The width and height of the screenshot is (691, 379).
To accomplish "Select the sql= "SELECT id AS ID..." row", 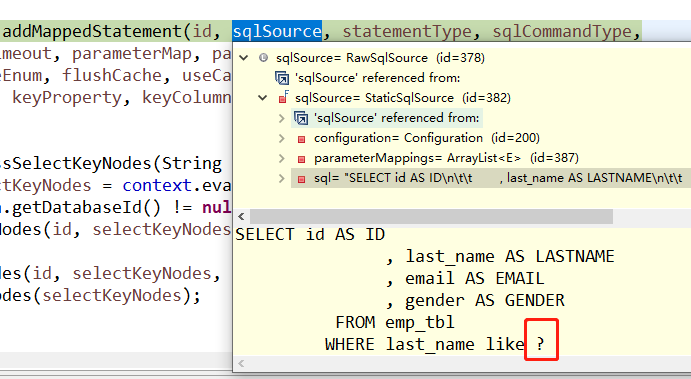I will pos(490,178).
